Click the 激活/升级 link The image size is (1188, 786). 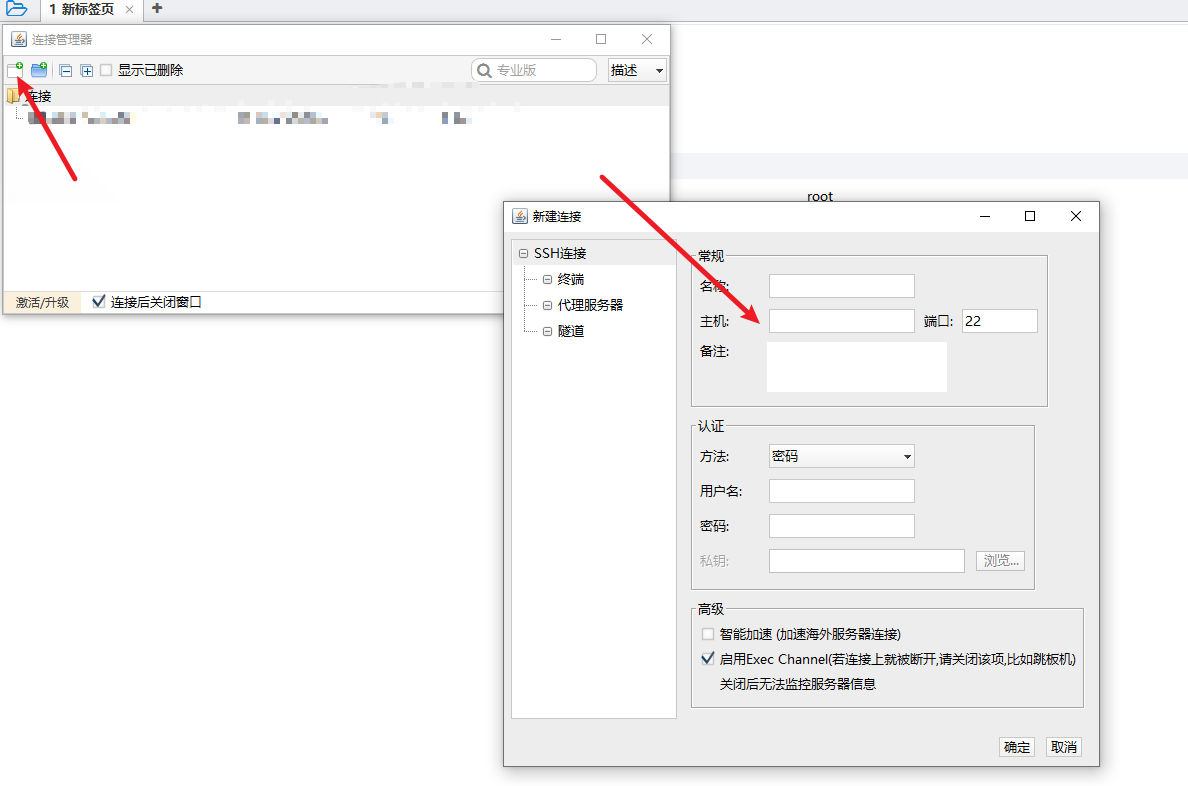pos(42,302)
